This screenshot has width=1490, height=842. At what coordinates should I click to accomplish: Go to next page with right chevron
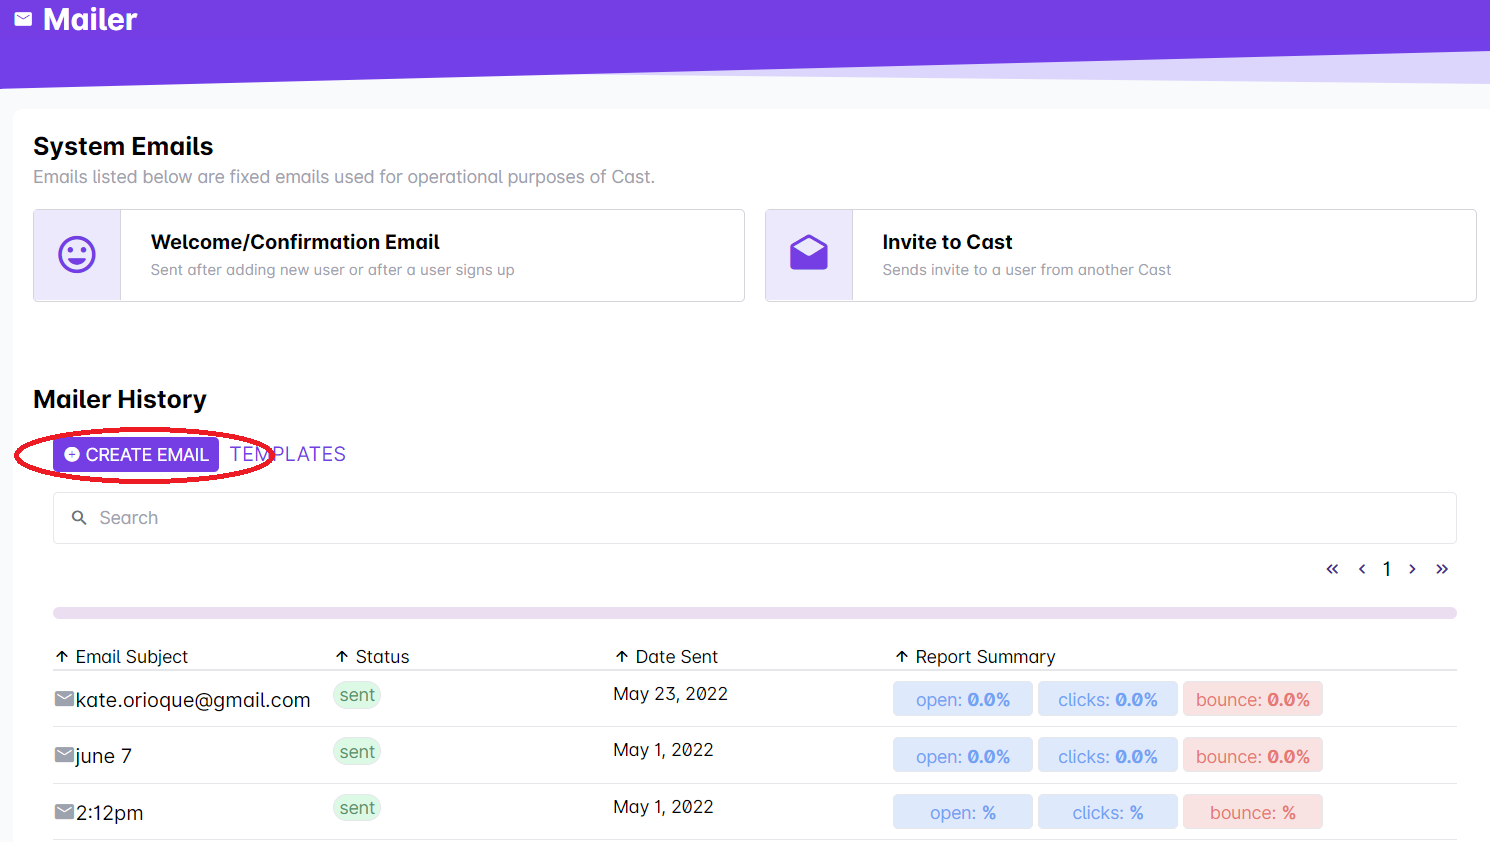click(1412, 569)
